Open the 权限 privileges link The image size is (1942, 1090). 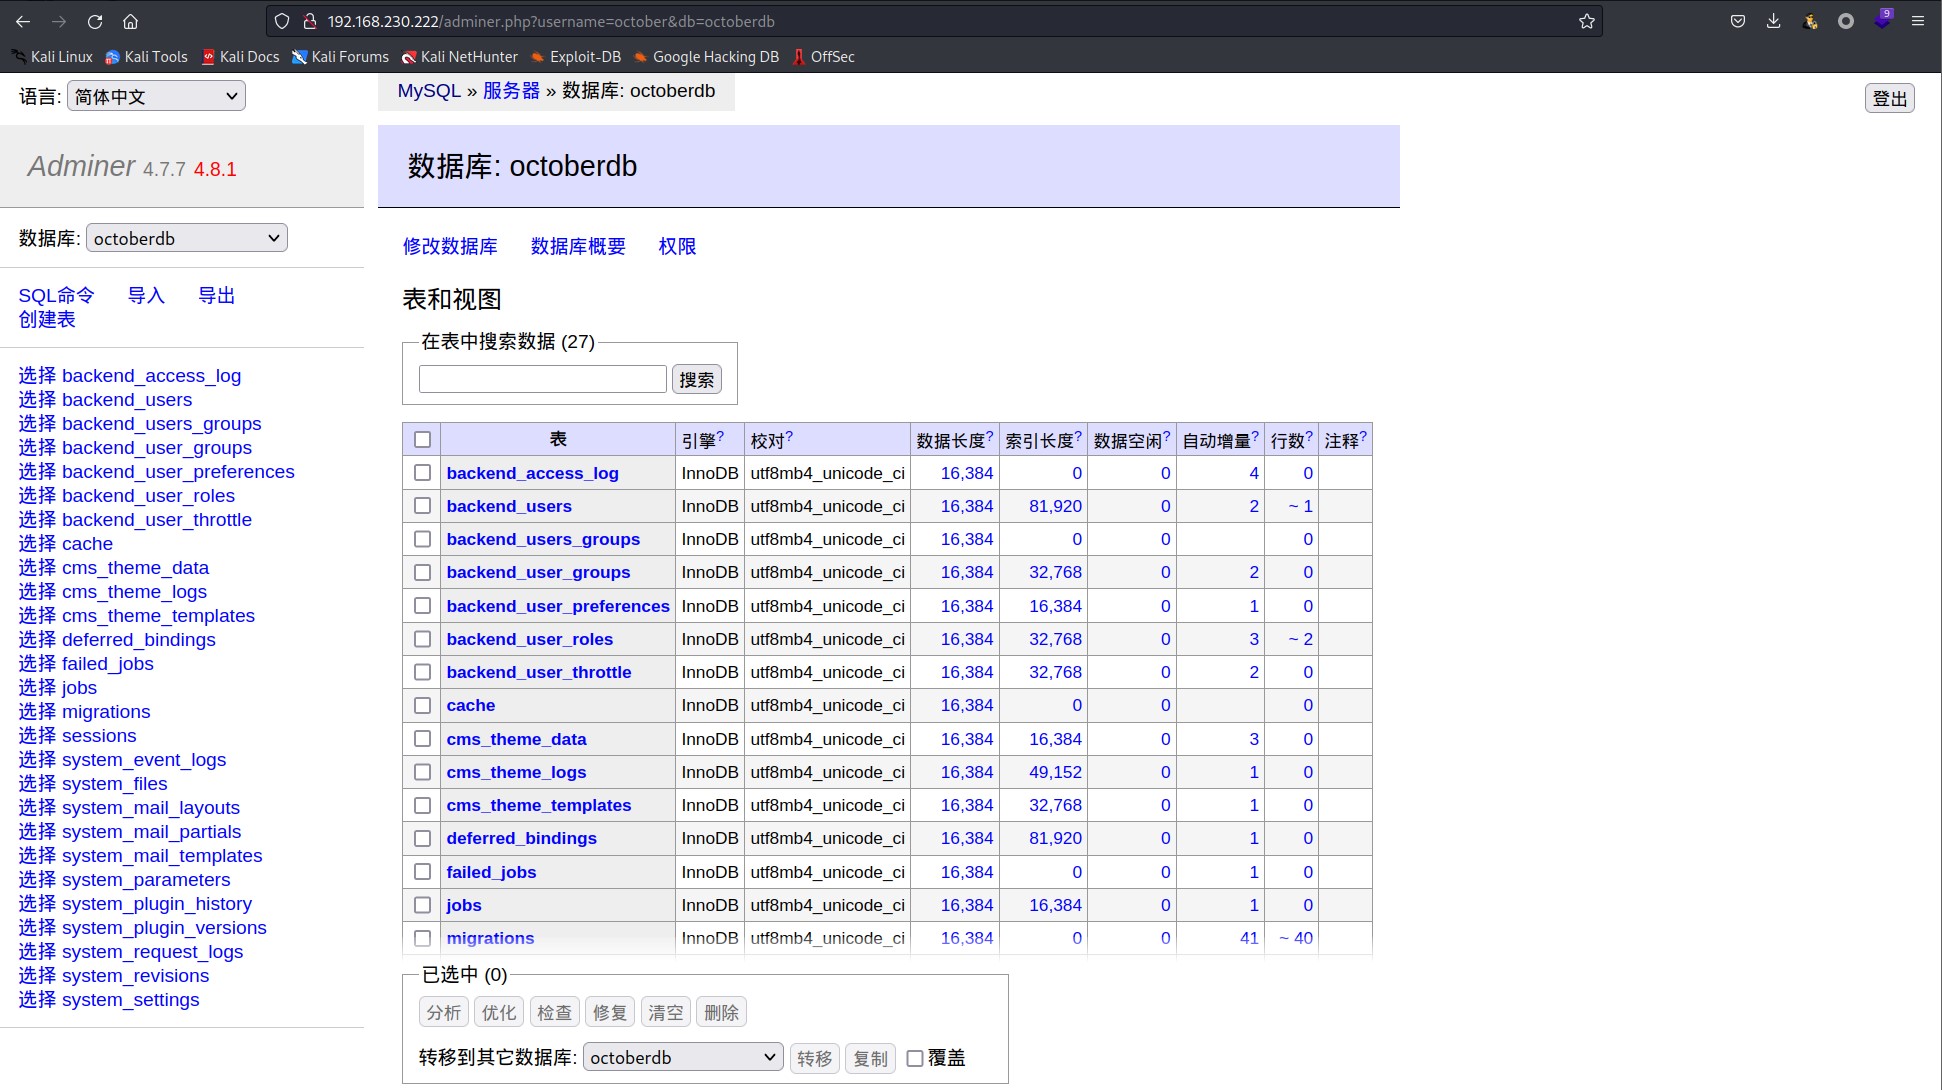tap(677, 246)
